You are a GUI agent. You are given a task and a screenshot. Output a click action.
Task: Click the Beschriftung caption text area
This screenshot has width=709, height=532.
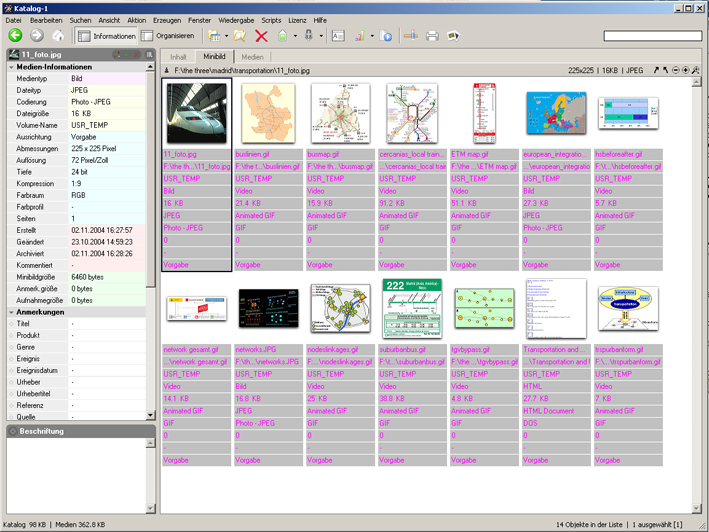tap(76, 476)
